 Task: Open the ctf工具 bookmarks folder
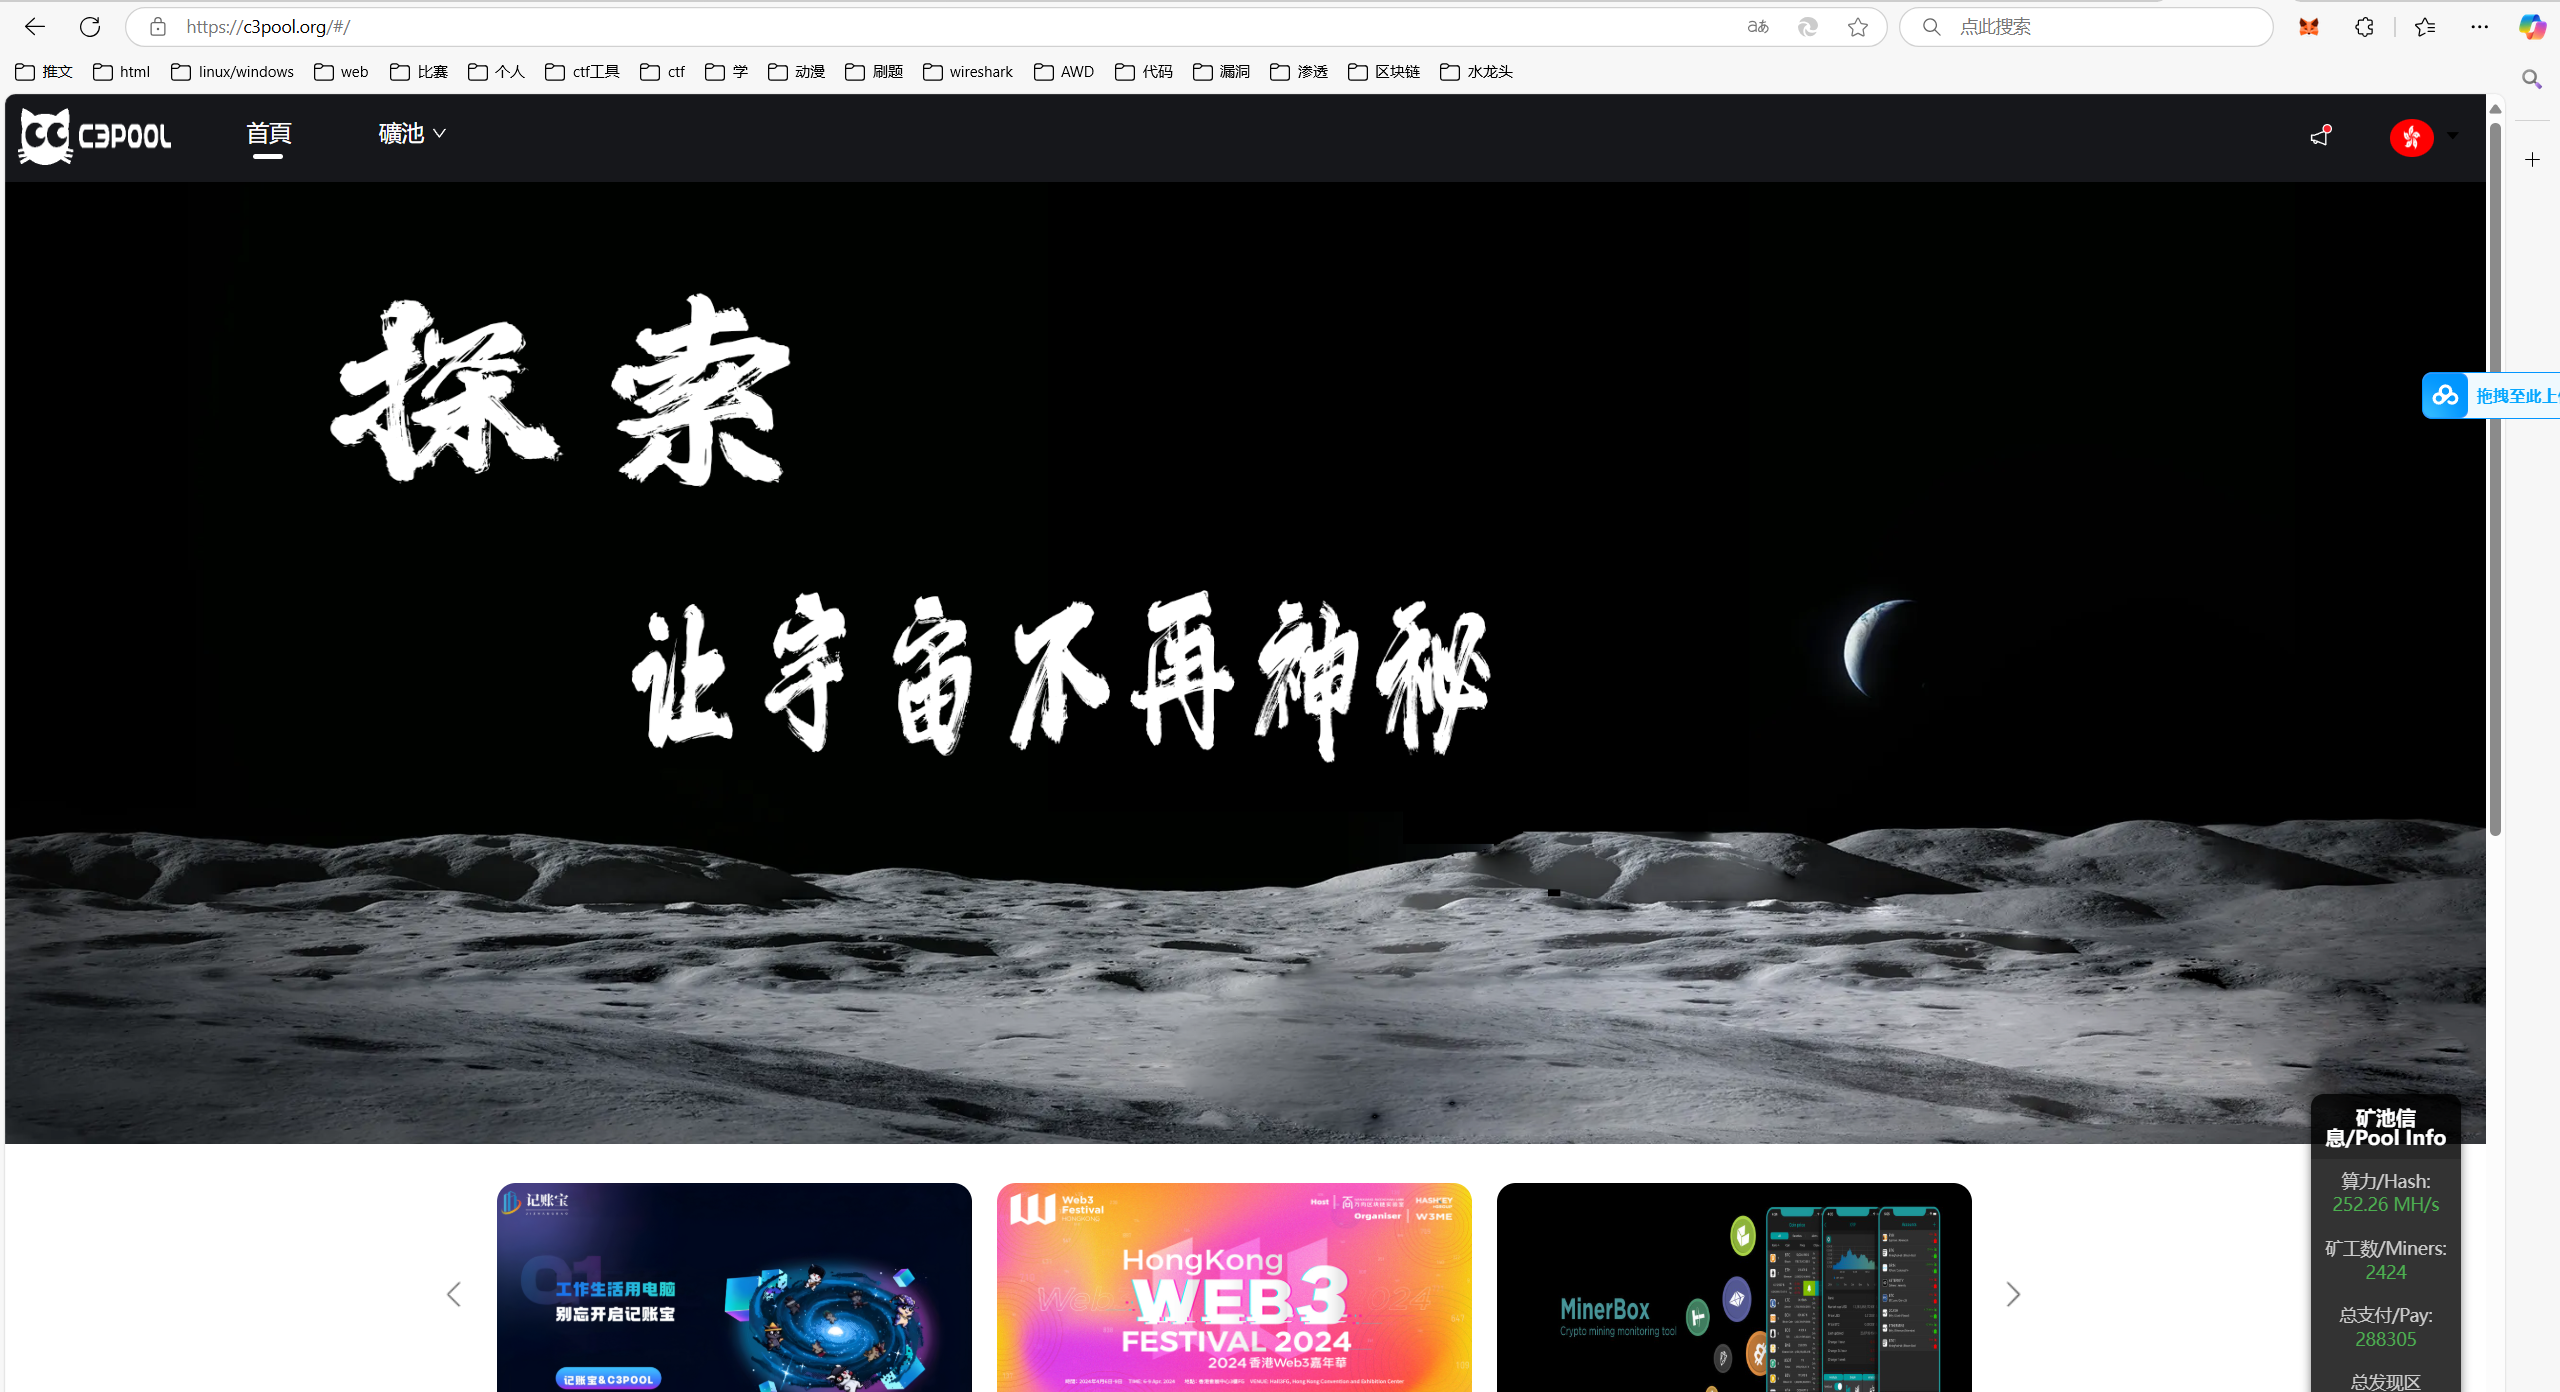point(583,71)
